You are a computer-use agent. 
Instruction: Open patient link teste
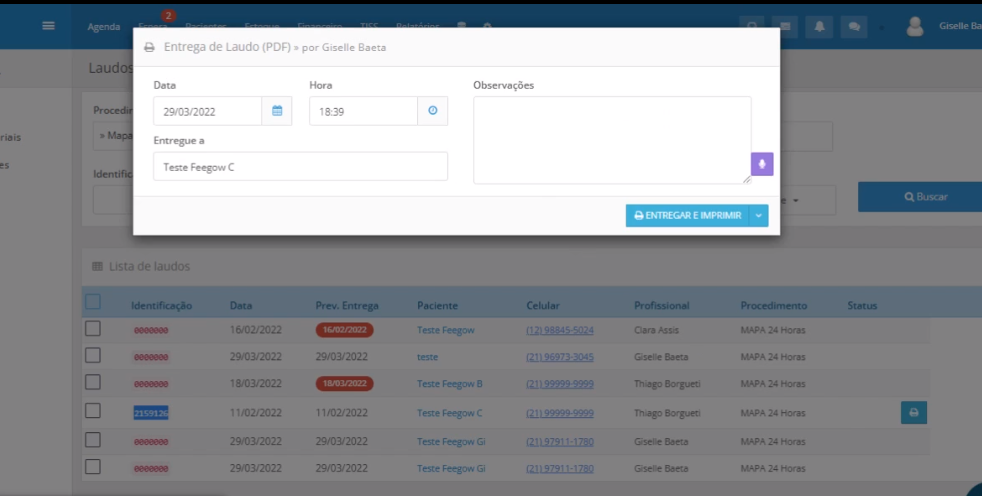[428, 357]
